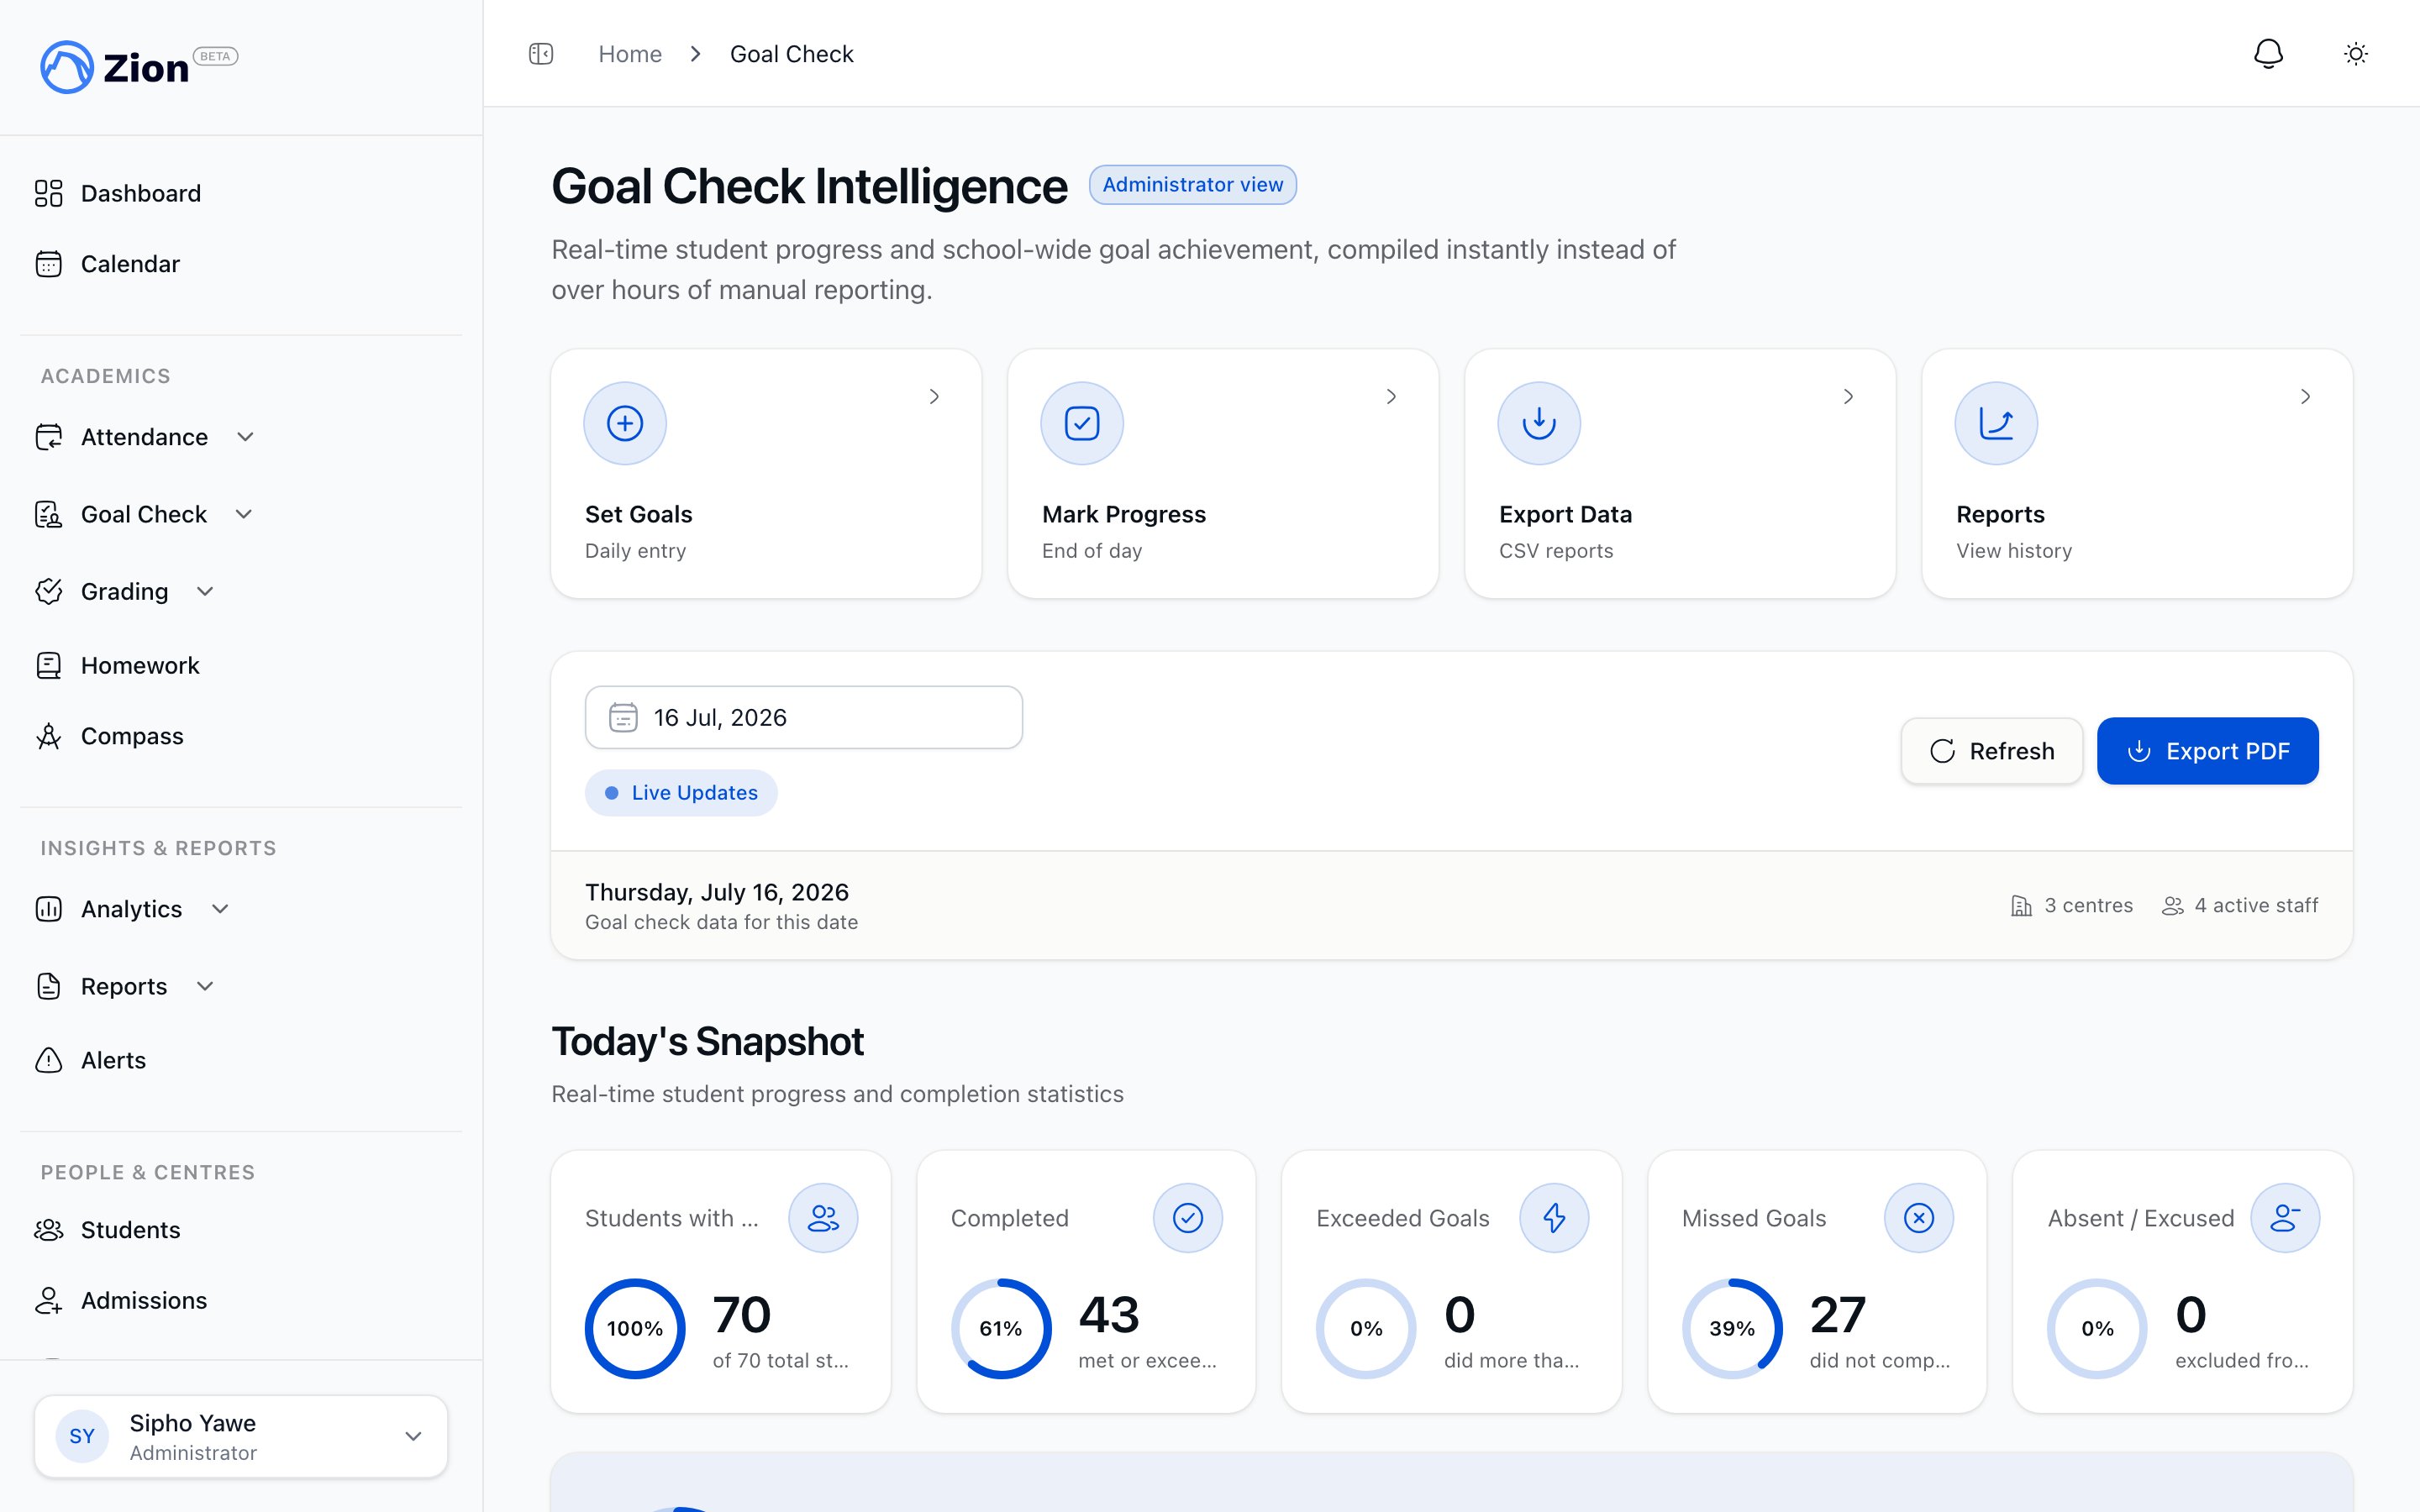Click the Administrator view badge
The width and height of the screenshot is (2420, 1512).
pos(1193,185)
